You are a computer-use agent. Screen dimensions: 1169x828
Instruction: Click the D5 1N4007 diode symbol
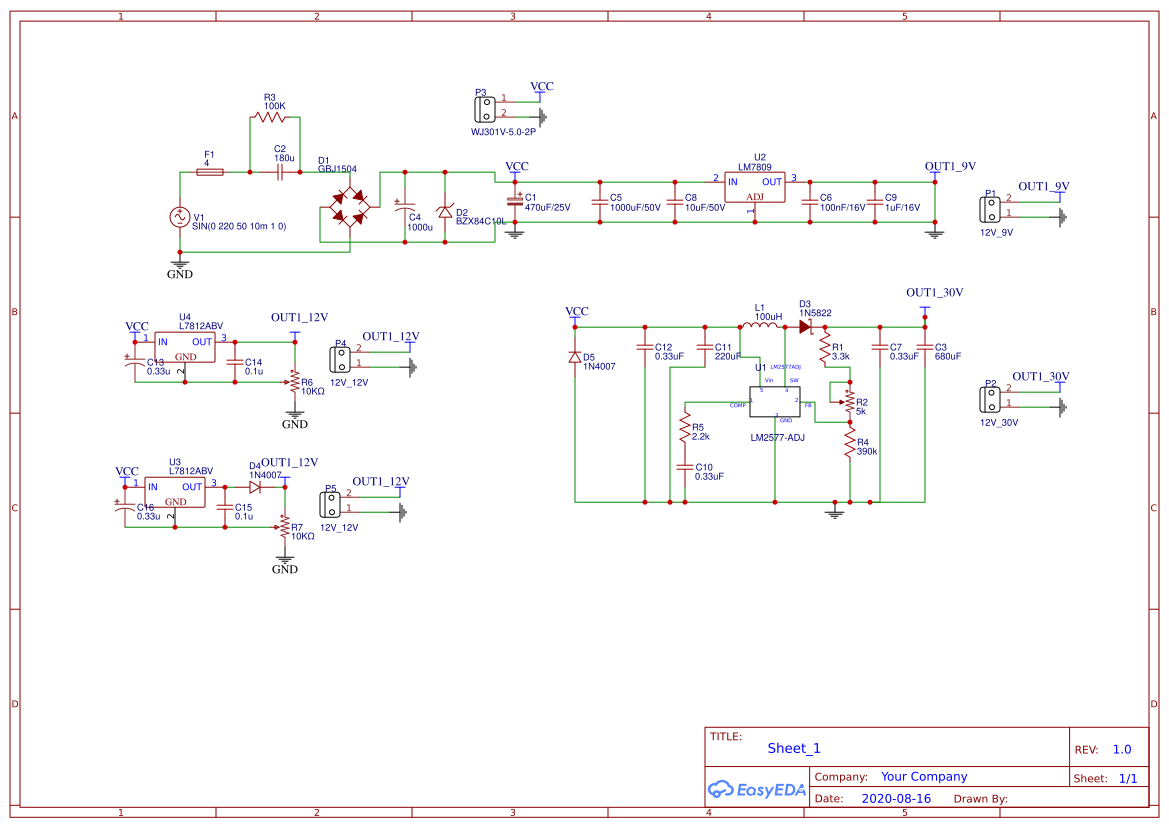[575, 357]
